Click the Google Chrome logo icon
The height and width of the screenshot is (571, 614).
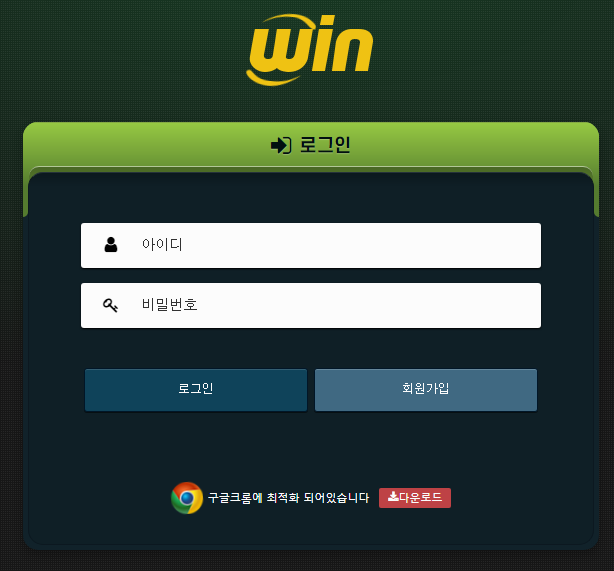point(187,498)
